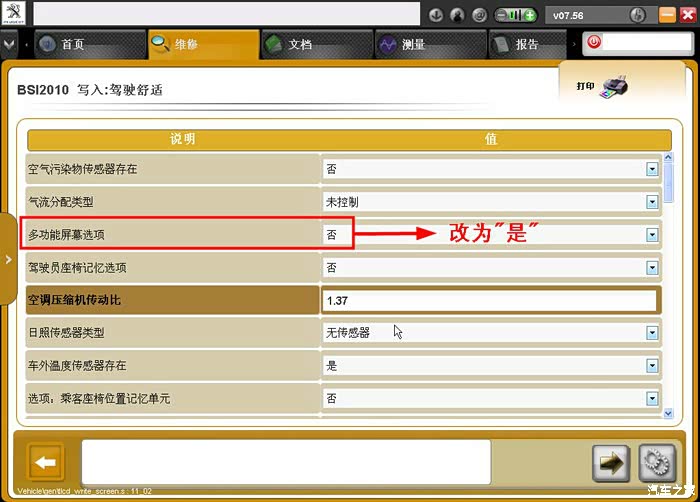The width and height of the screenshot is (700, 502).
Task: Click the next arrow button at bottom right
Action: (611, 463)
